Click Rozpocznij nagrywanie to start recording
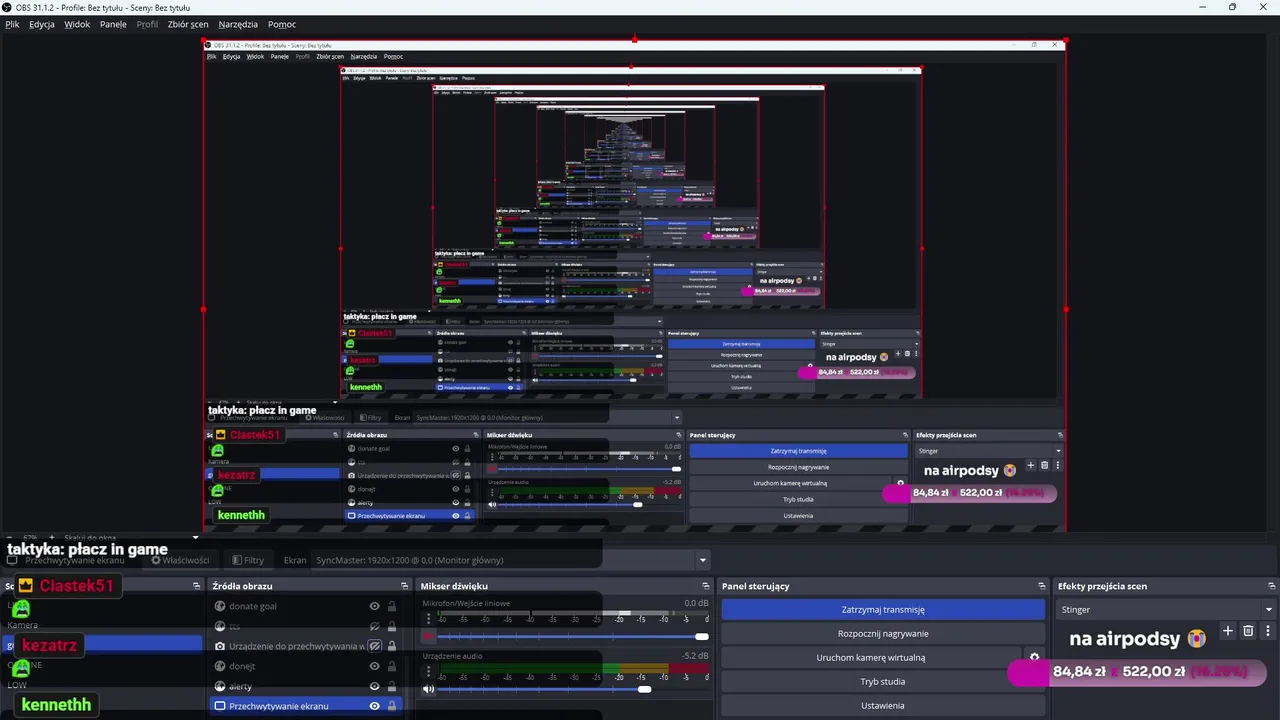This screenshot has height=720, width=1280. tap(883, 633)
